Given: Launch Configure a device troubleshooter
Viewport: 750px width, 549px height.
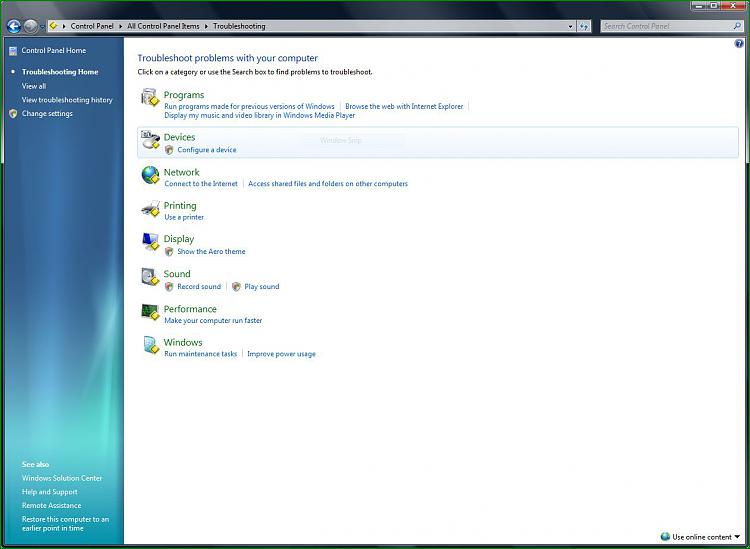Looking at the screenshot, I should 207,150.
